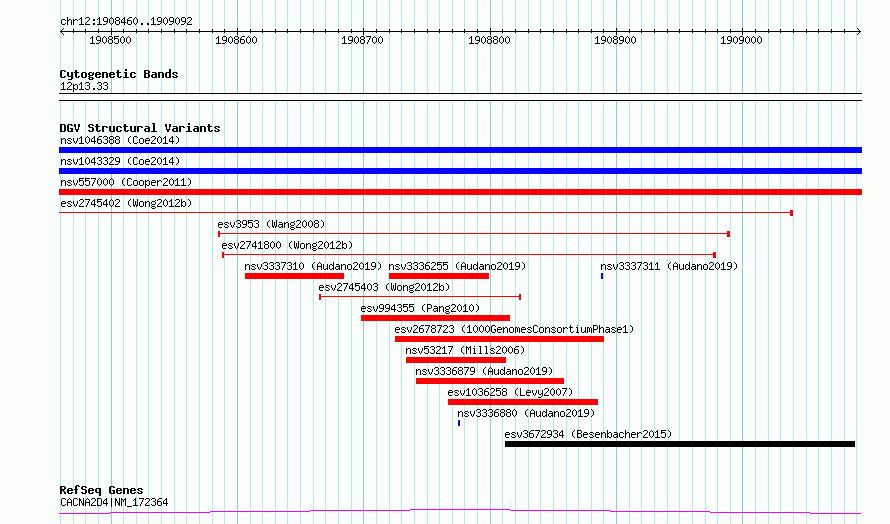Click the esv3953 (Wang2008) label
This screenshot has height=524, width=890.
(x=271, y=224)
